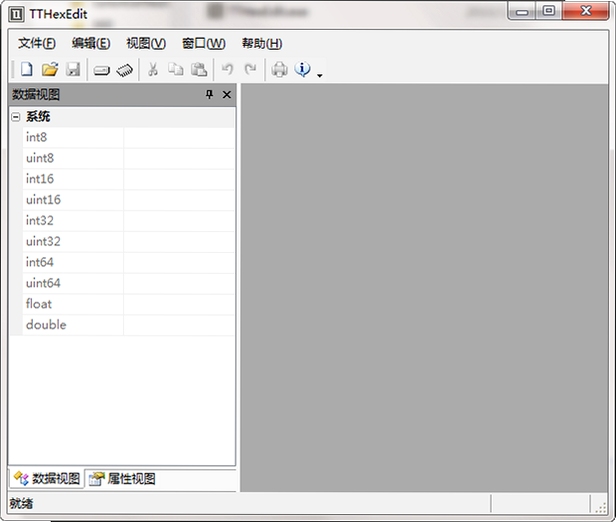
Task: Open the 文件(F) menu
Action: pyautogui.click(x=37, y=43)
